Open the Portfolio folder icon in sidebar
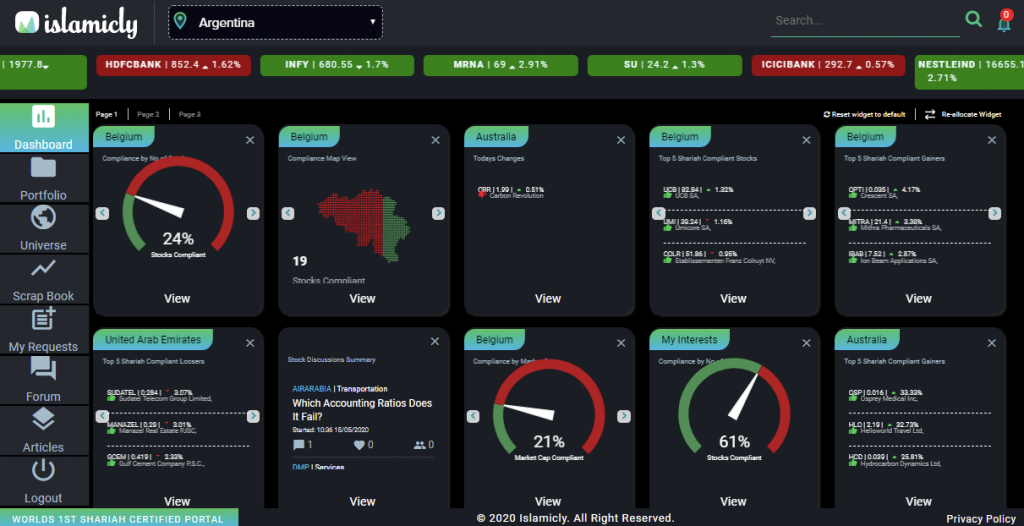The width and height of the screenshot is (1024, 526). (x=43, y=168)
